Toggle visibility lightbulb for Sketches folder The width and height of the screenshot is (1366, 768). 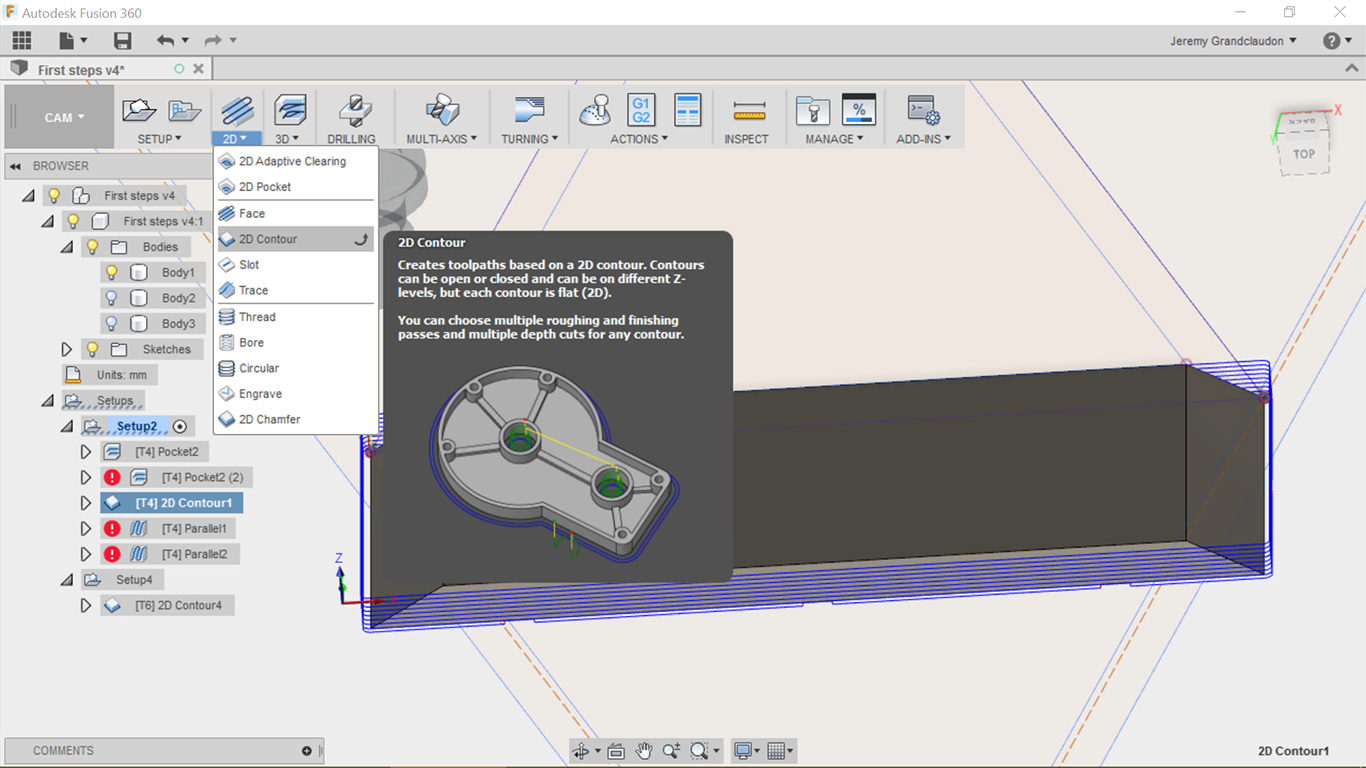pos(92,349)
